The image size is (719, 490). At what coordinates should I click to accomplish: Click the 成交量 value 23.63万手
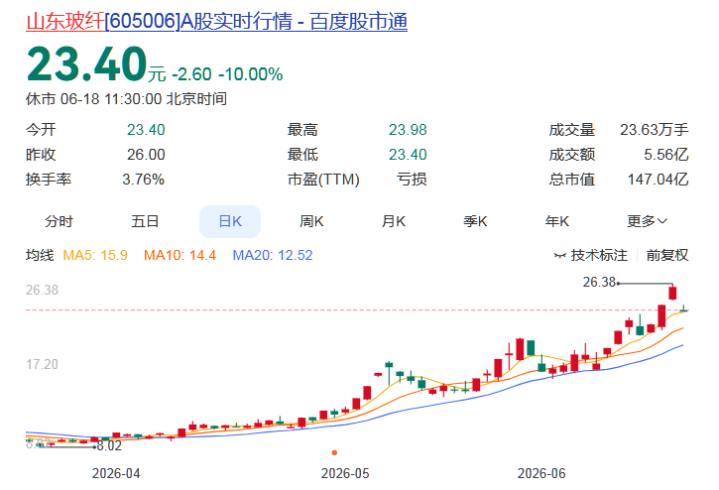point(654,130)
